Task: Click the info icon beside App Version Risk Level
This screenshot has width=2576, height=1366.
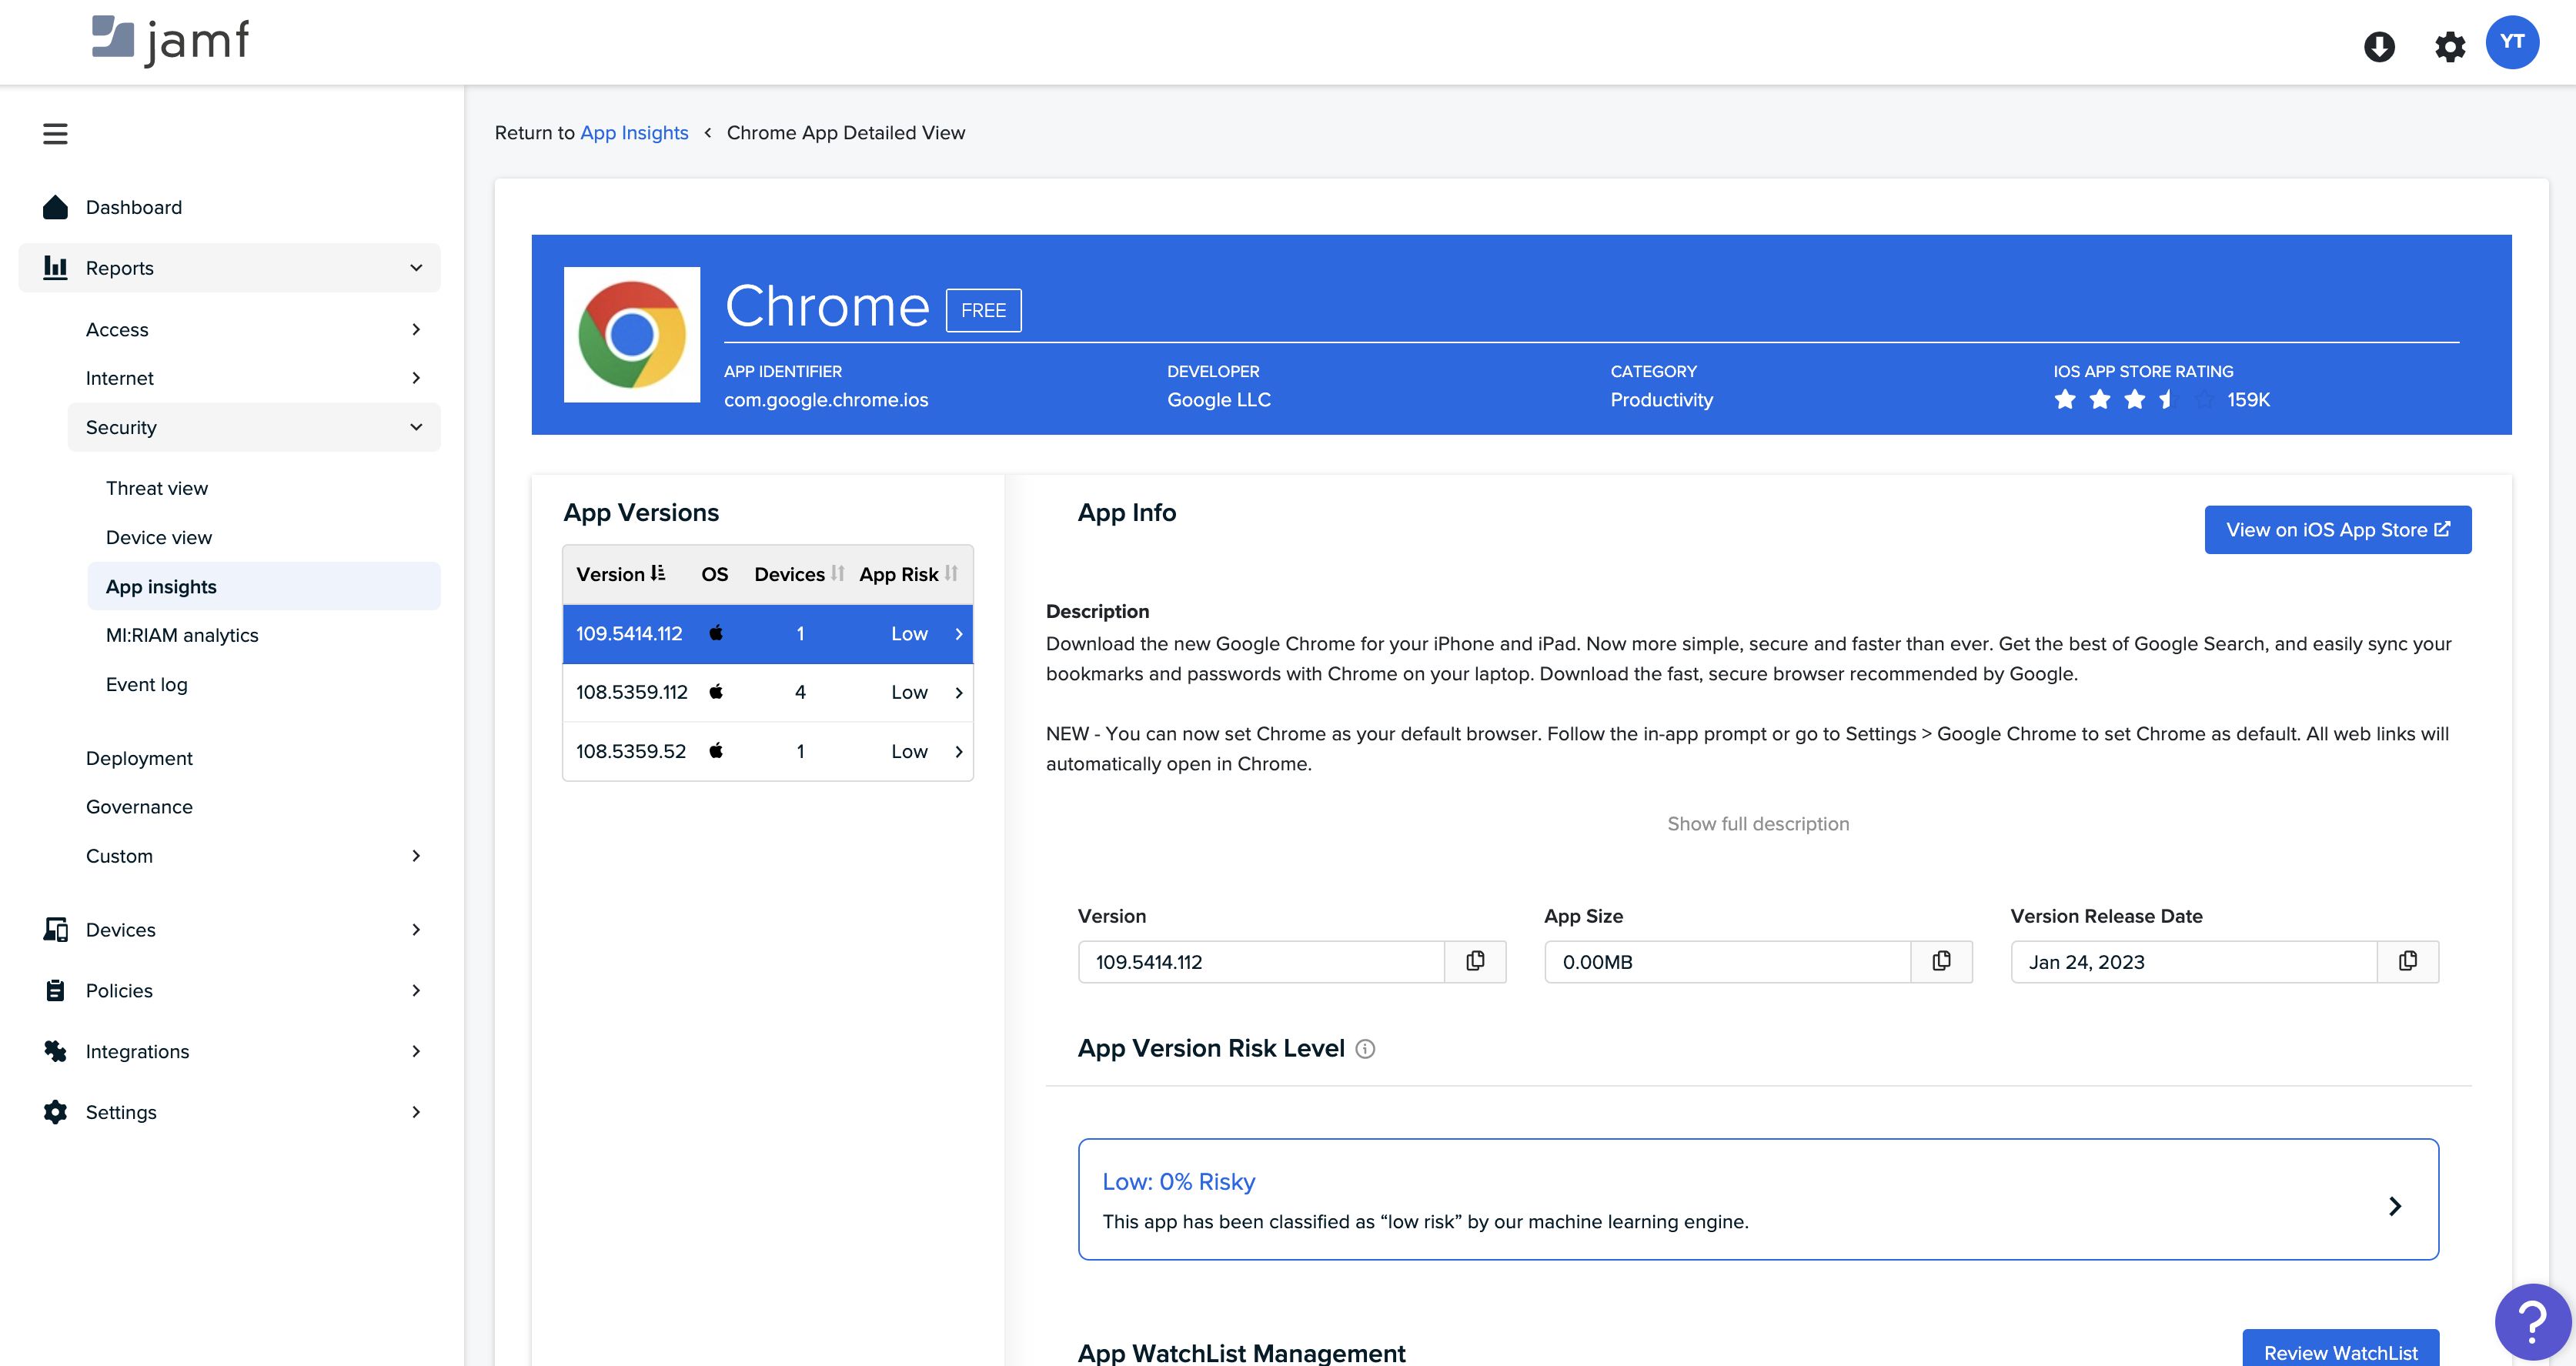Action: point(1365,1049)
